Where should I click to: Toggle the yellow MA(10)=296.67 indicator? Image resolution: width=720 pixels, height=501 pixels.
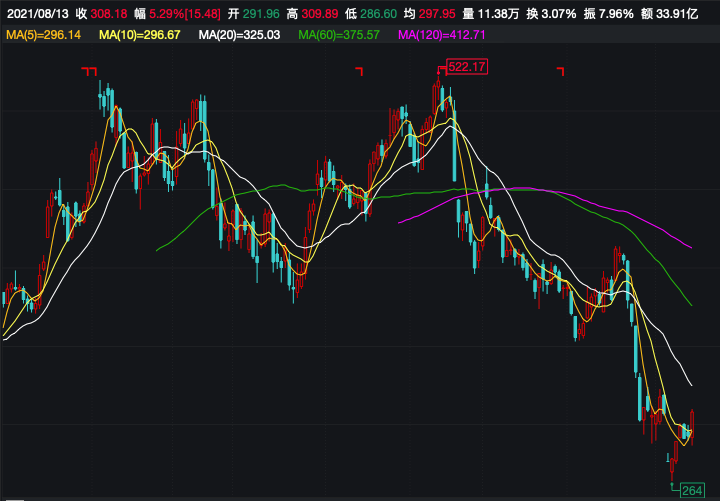click(x=141, y=35)
